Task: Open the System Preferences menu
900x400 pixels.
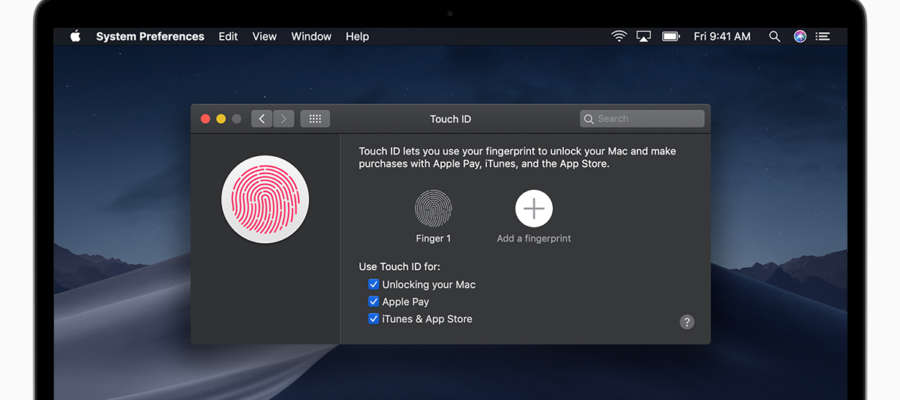Action: click(150, 36)
